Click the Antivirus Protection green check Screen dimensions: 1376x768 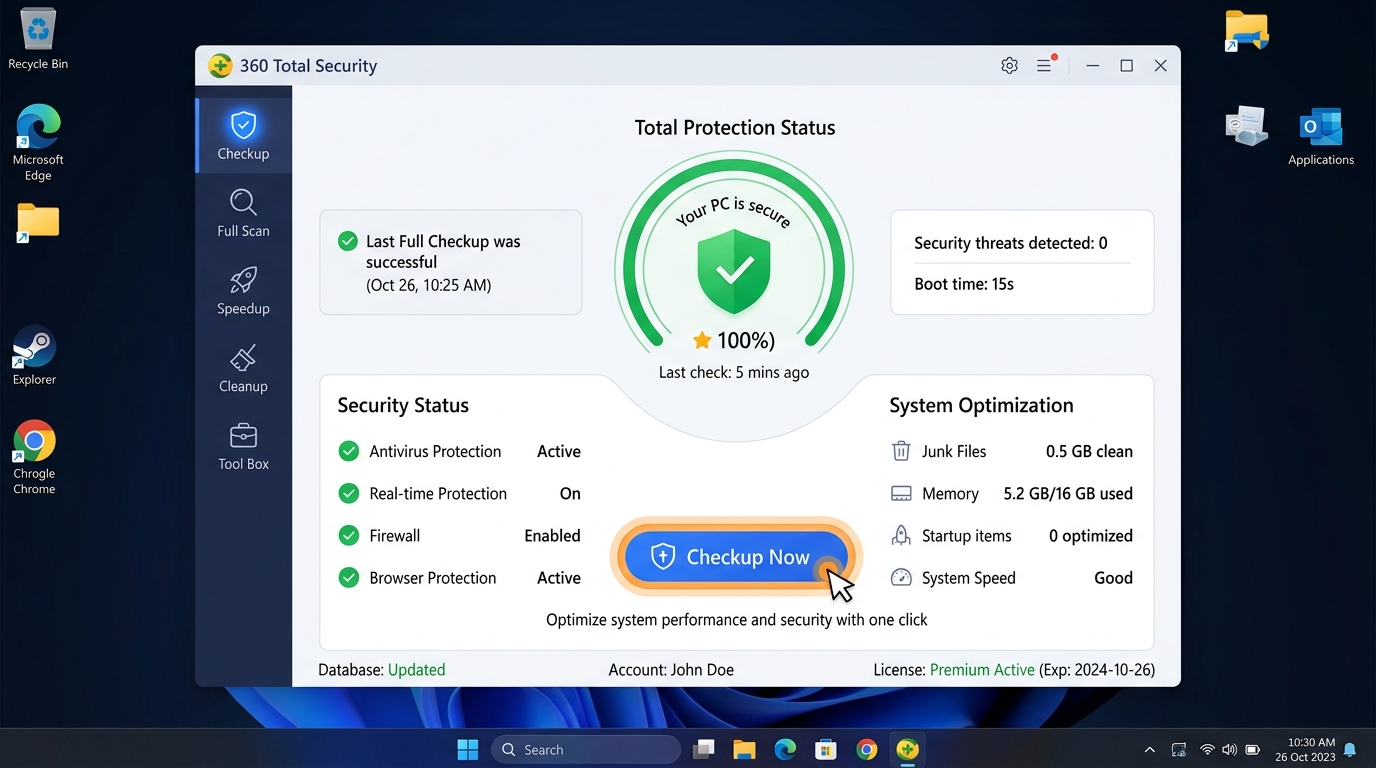[348, 451]
